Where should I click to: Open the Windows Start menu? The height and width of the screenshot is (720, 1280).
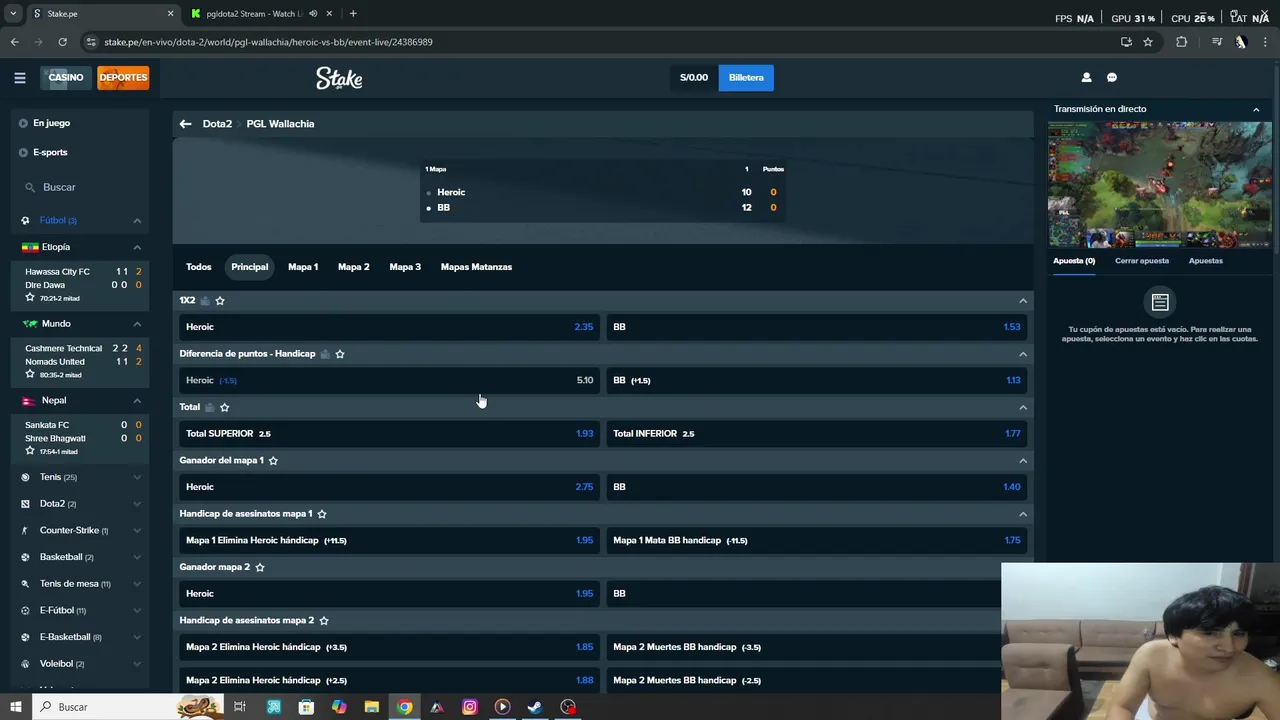pos(15,707)
